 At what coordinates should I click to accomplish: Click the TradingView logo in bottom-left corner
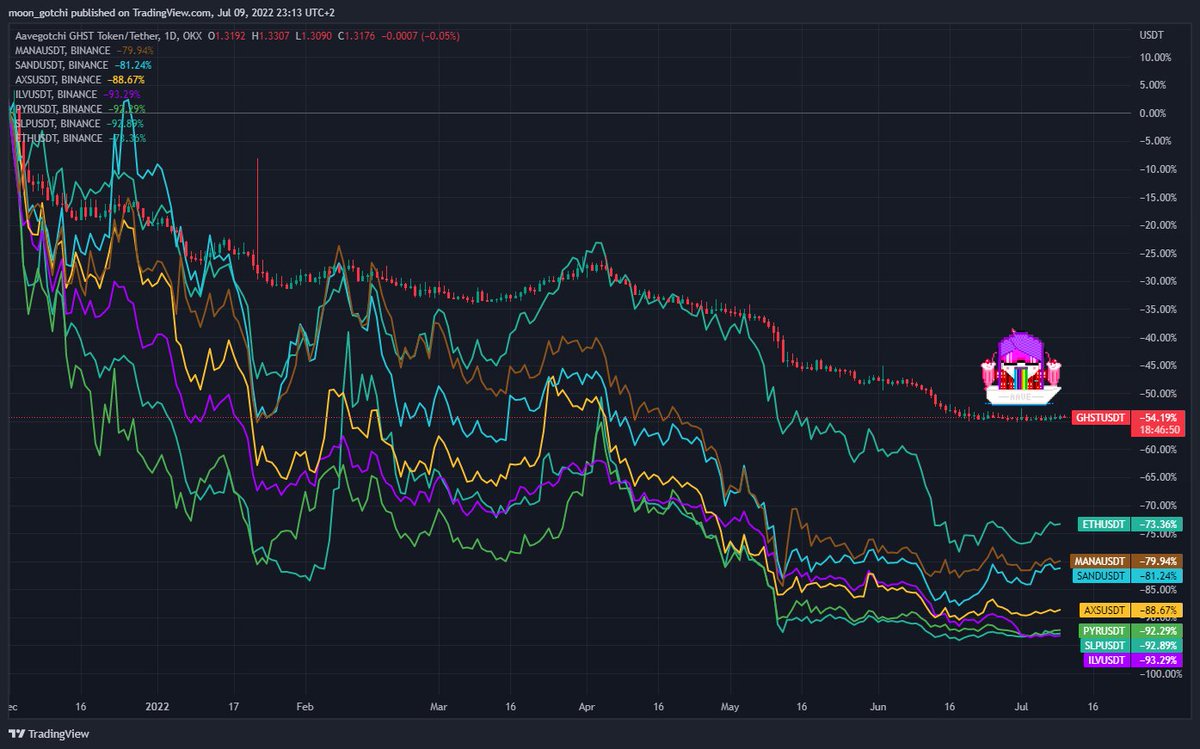[47, 733]
